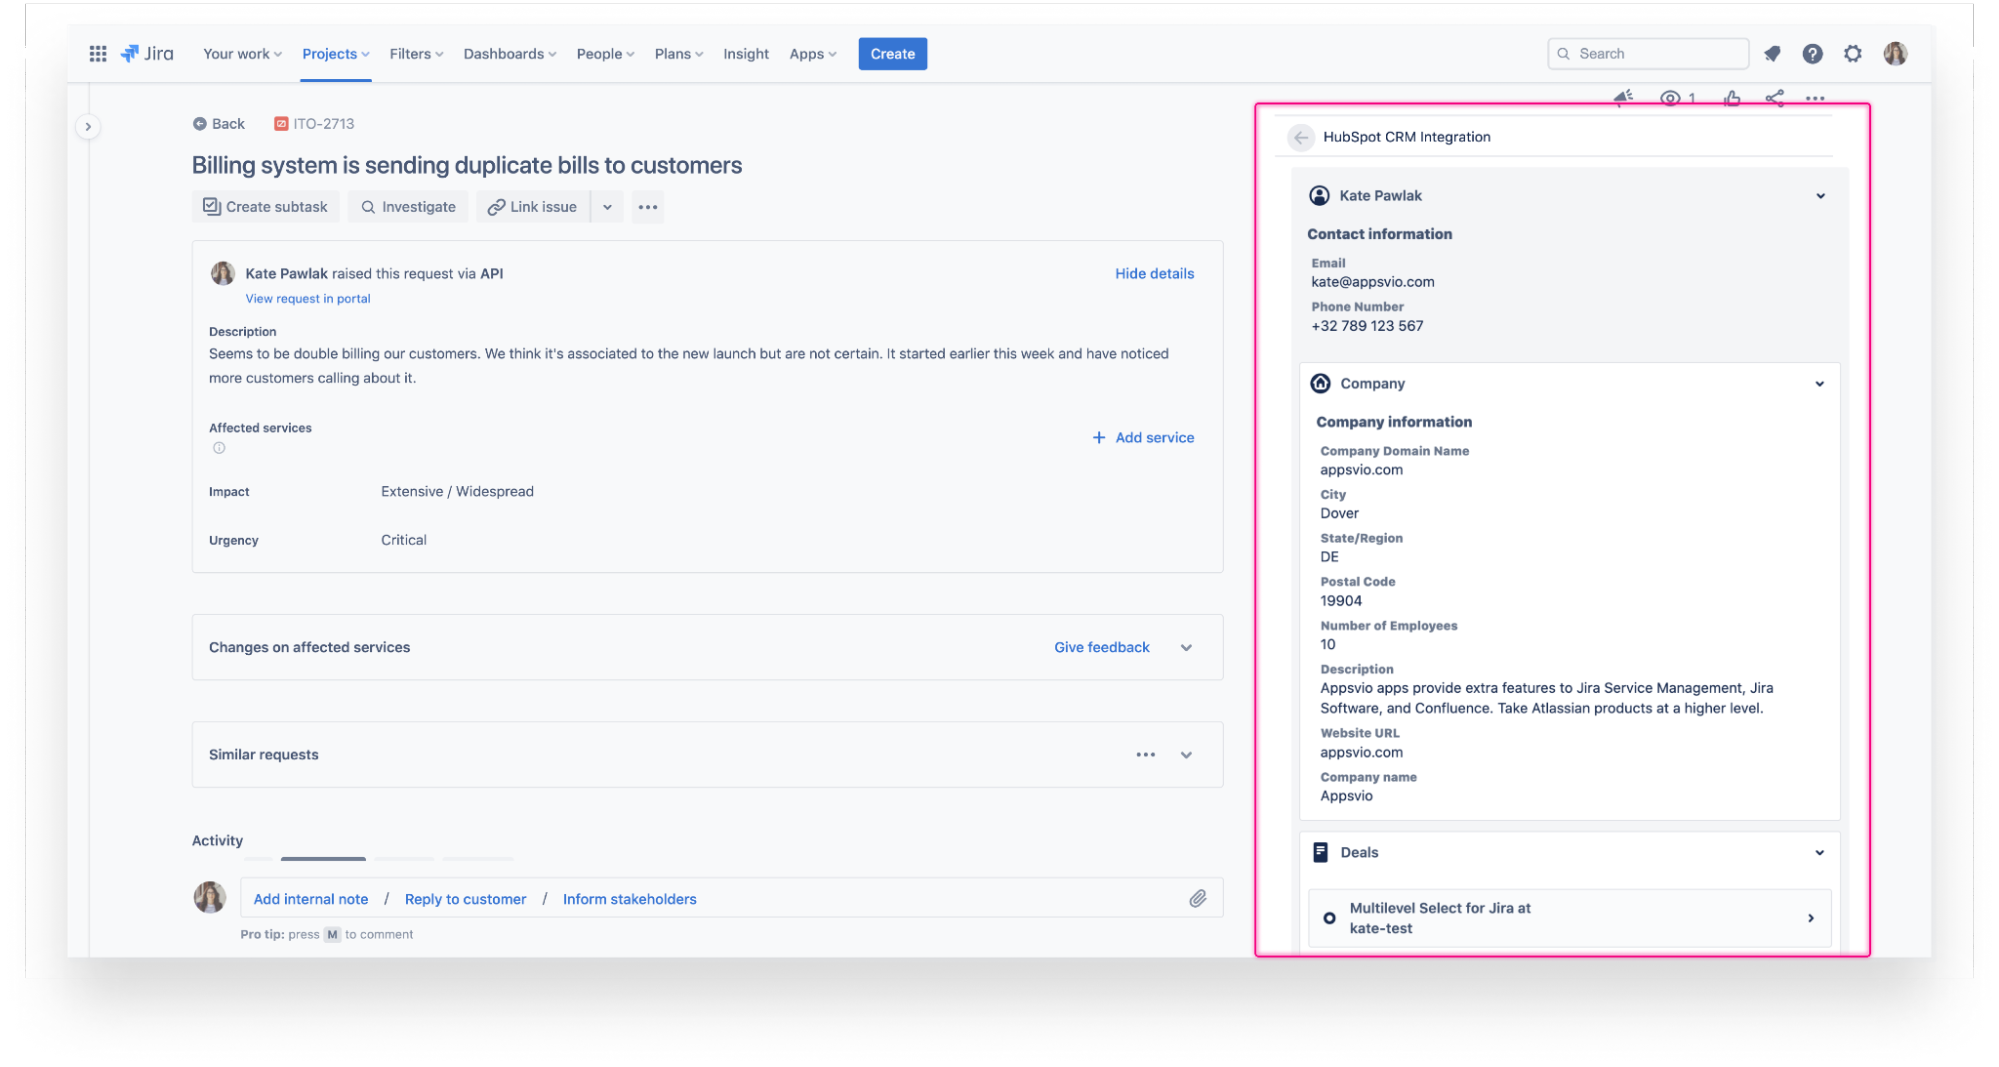The width and height of the screenshot is (1999, 1067).
Task: Open Dashboards menu
Action: 510,54
